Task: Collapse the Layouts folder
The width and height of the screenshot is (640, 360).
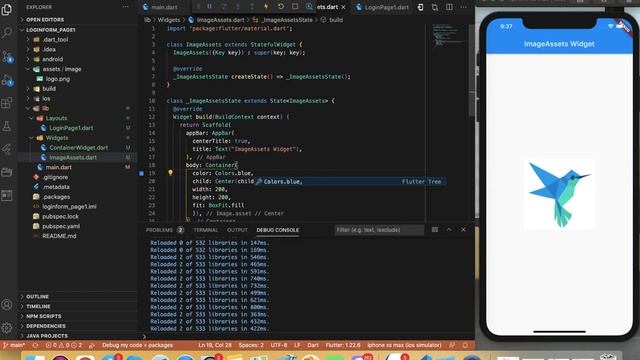Action: [56, 118]
